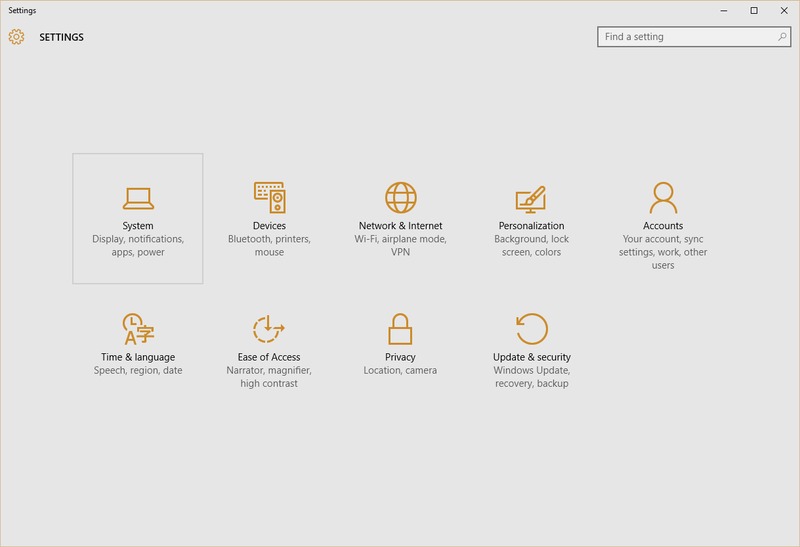Open the 'Your account, sync settings' description
Viewport: 800px width, 547px height.
point(662,252)
